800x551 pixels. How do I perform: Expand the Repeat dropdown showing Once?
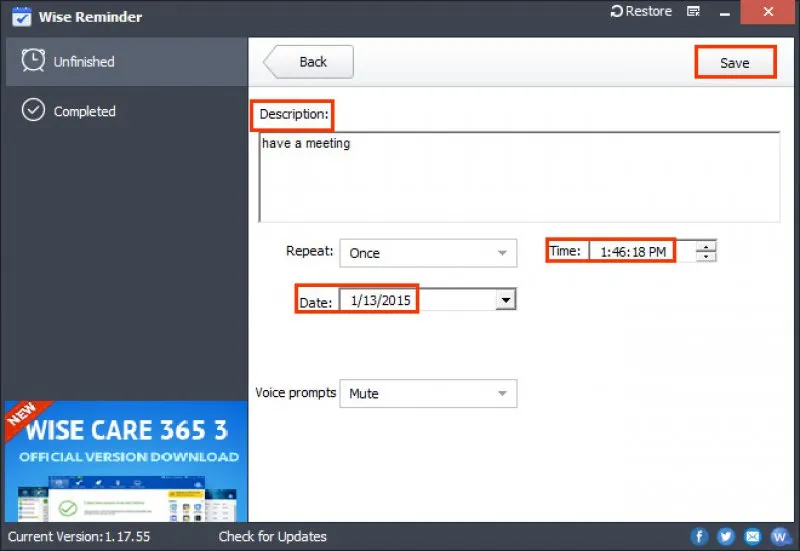pyautogui.click(x=428, y=253)
